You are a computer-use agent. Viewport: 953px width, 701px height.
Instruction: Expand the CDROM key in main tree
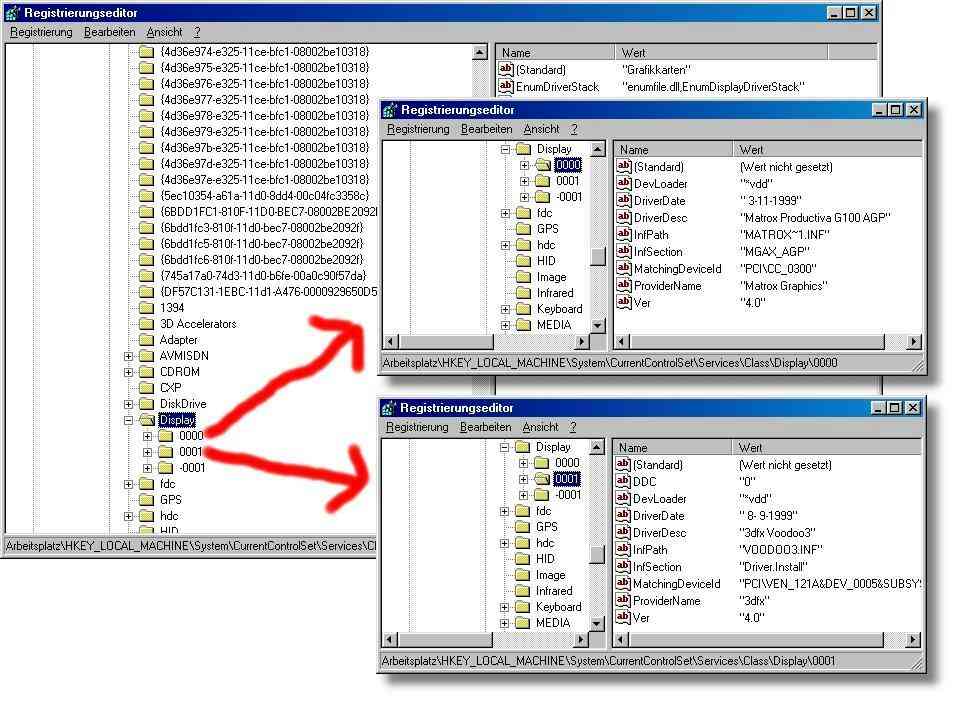(128, 372)
